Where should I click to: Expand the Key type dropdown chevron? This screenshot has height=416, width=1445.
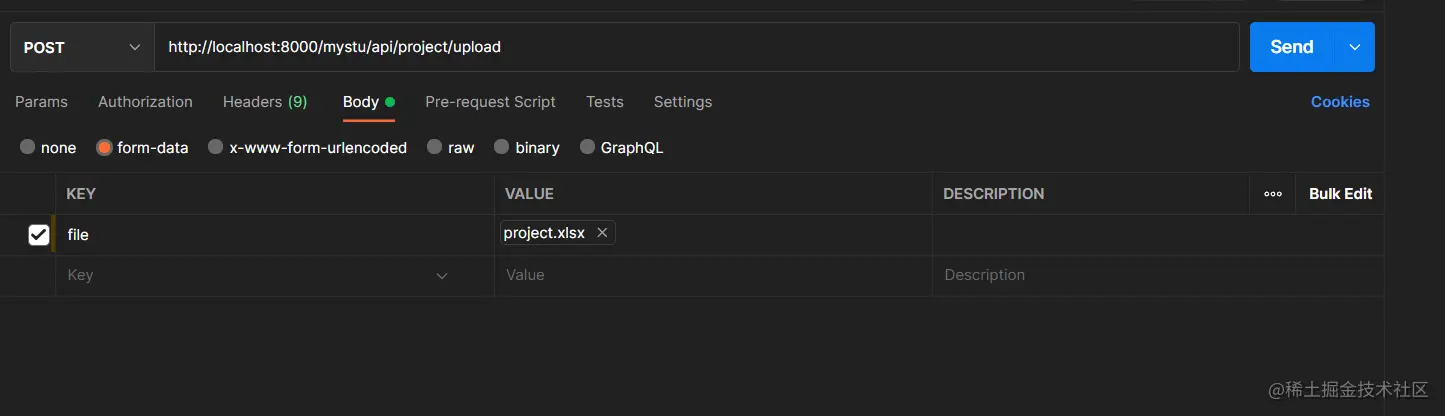click(x=442, y=276)
